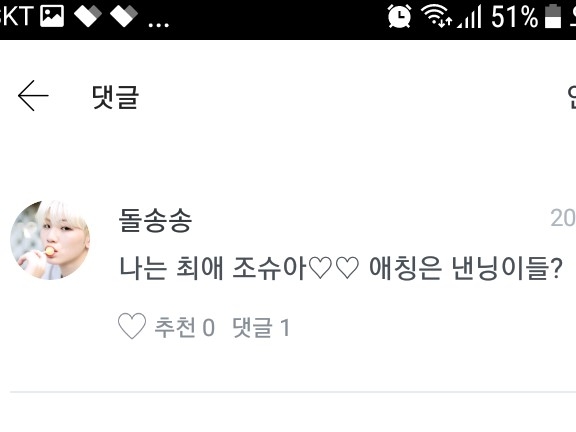Tap the 댓글 page title
The width and height of the screenshot is (576, 432).
115,97
